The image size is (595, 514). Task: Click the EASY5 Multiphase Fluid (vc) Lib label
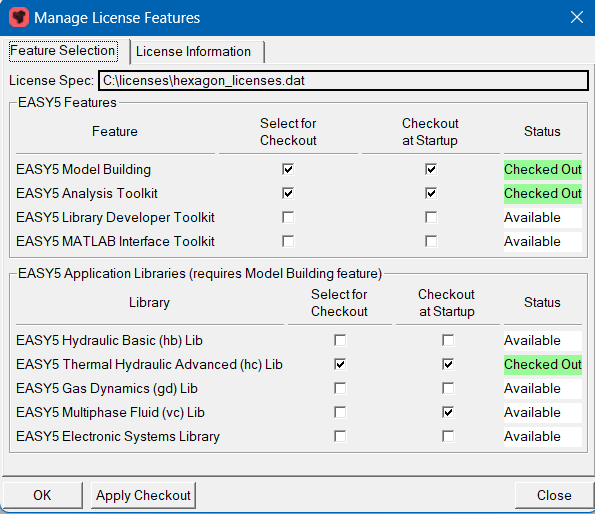coord(110,412)
